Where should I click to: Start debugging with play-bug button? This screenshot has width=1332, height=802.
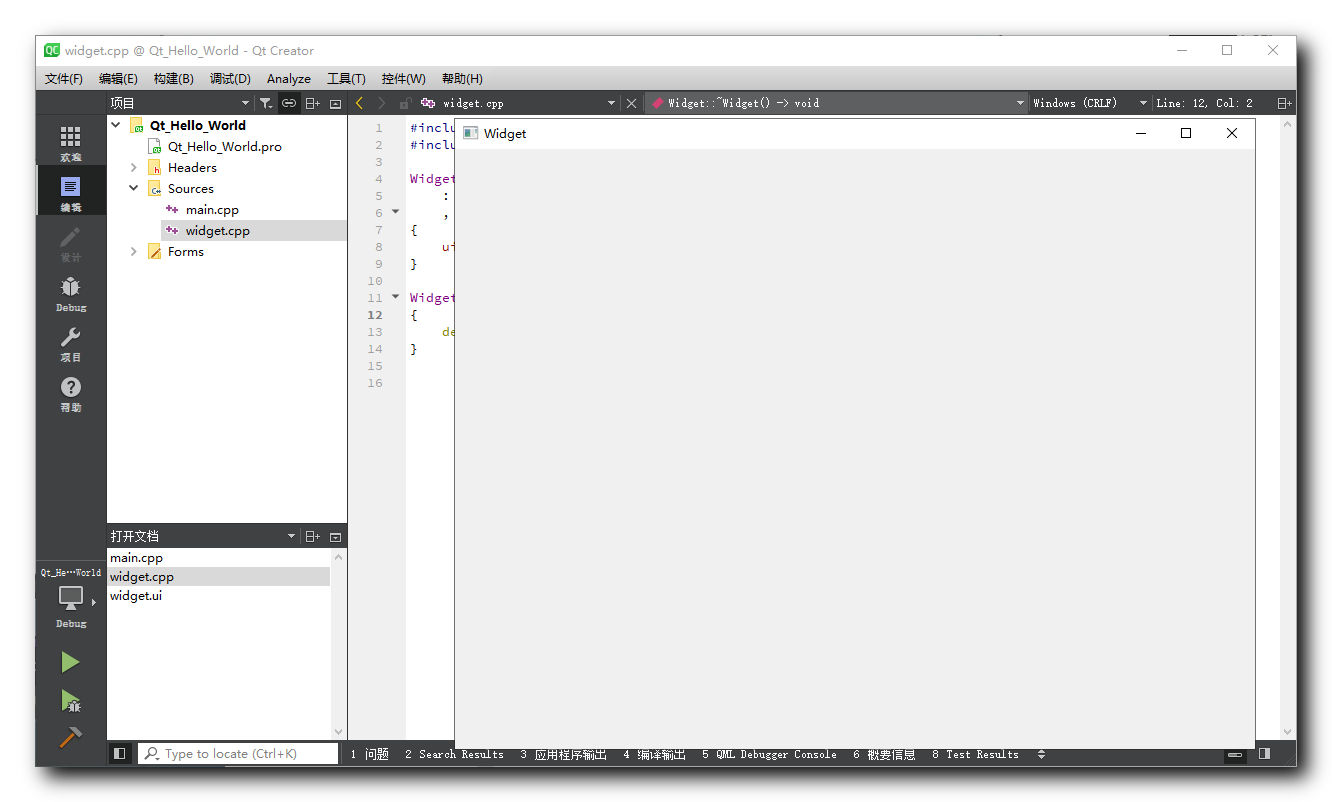[x=70, y=700]
